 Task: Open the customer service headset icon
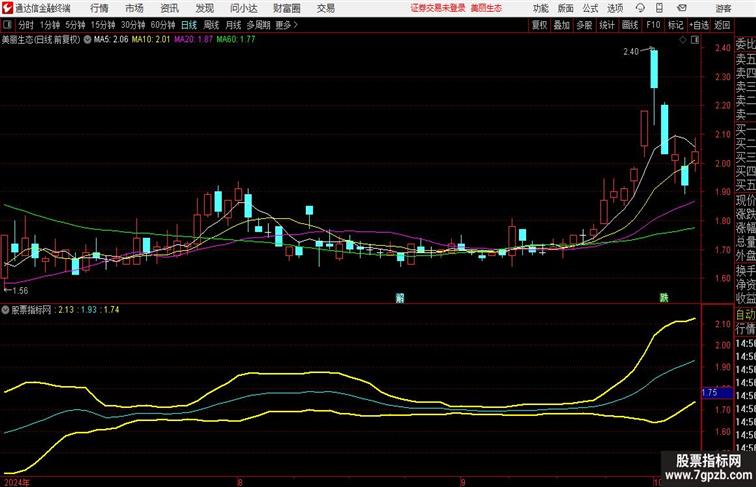pos(640,8)
